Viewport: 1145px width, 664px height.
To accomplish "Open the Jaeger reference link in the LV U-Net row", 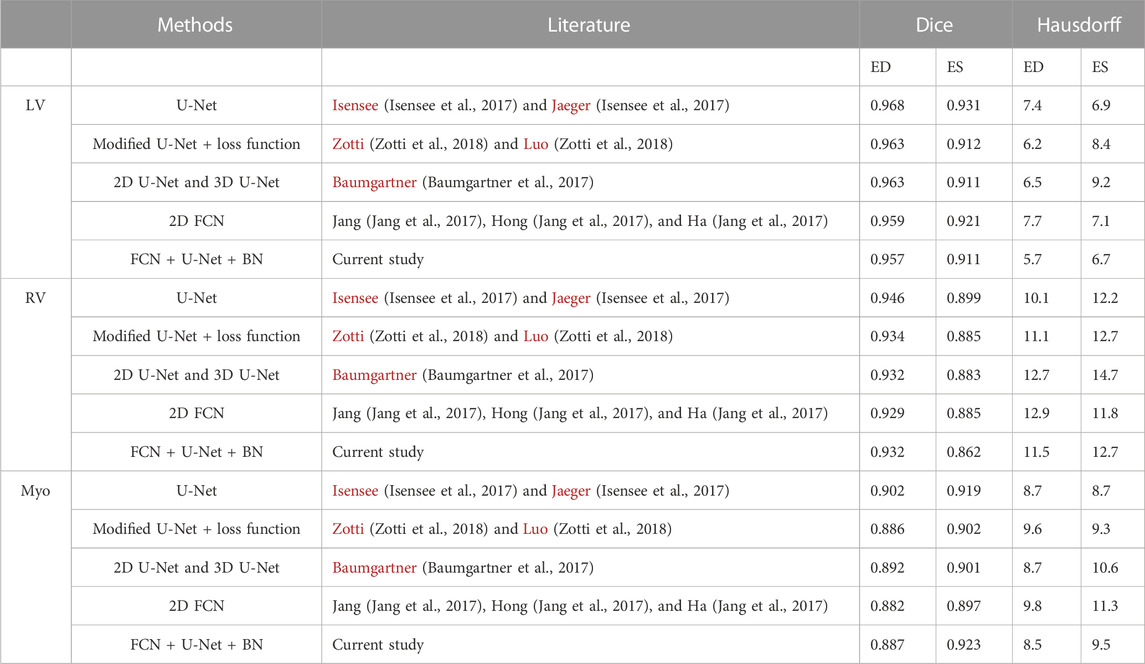I will [571, 106].
